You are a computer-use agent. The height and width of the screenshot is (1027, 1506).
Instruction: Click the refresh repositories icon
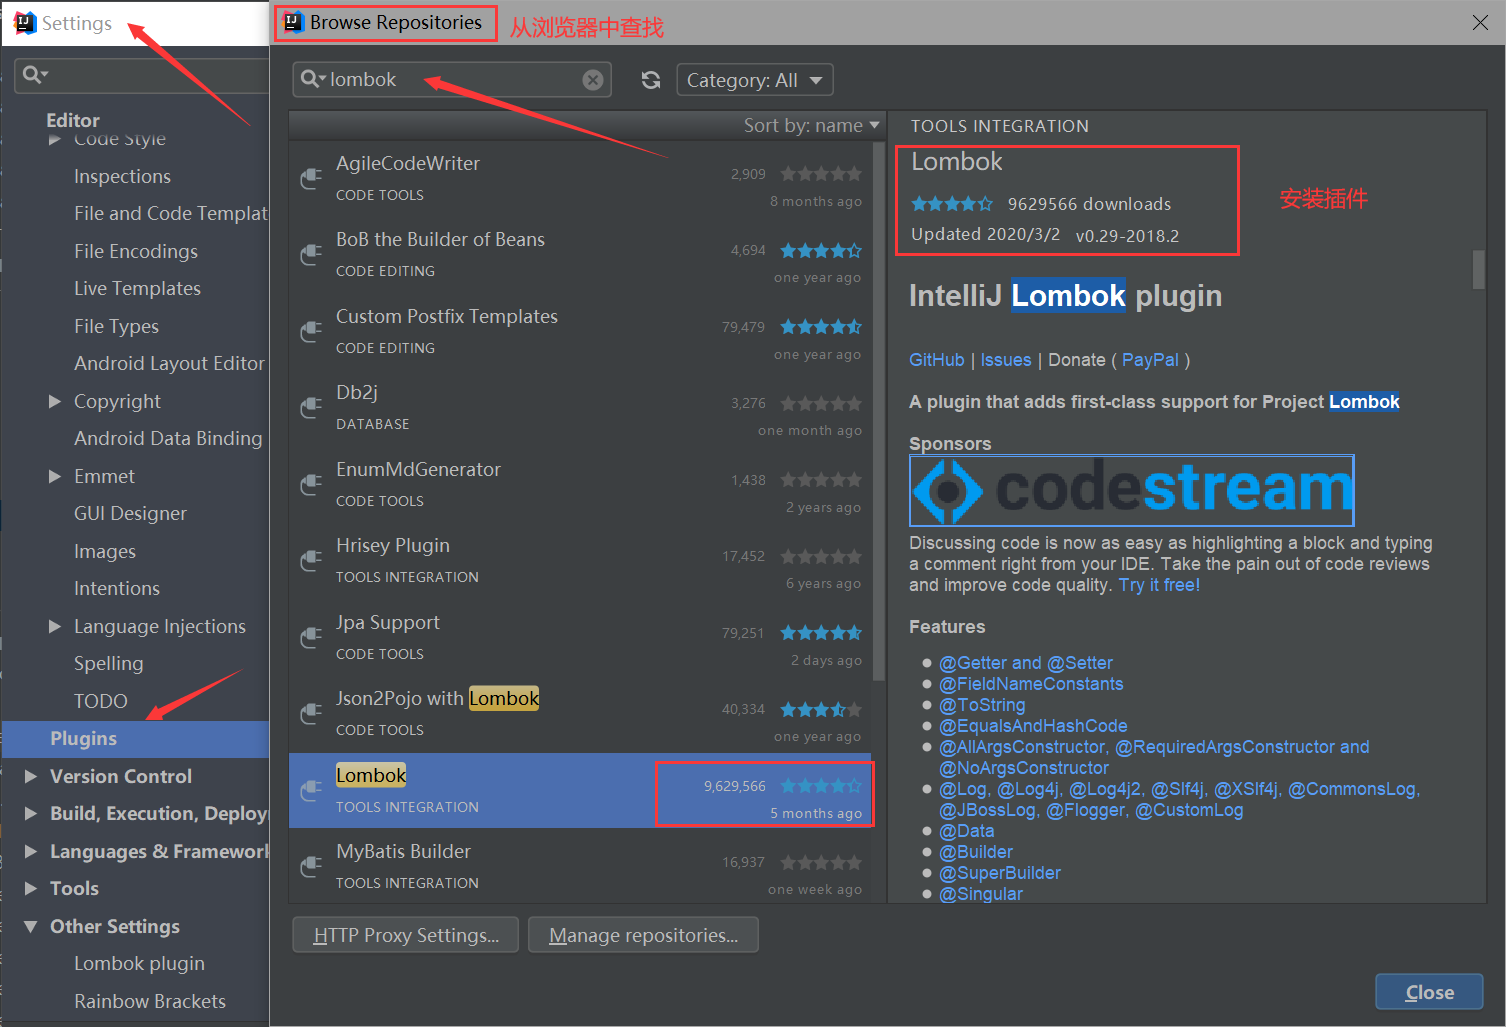coord(651,80)
